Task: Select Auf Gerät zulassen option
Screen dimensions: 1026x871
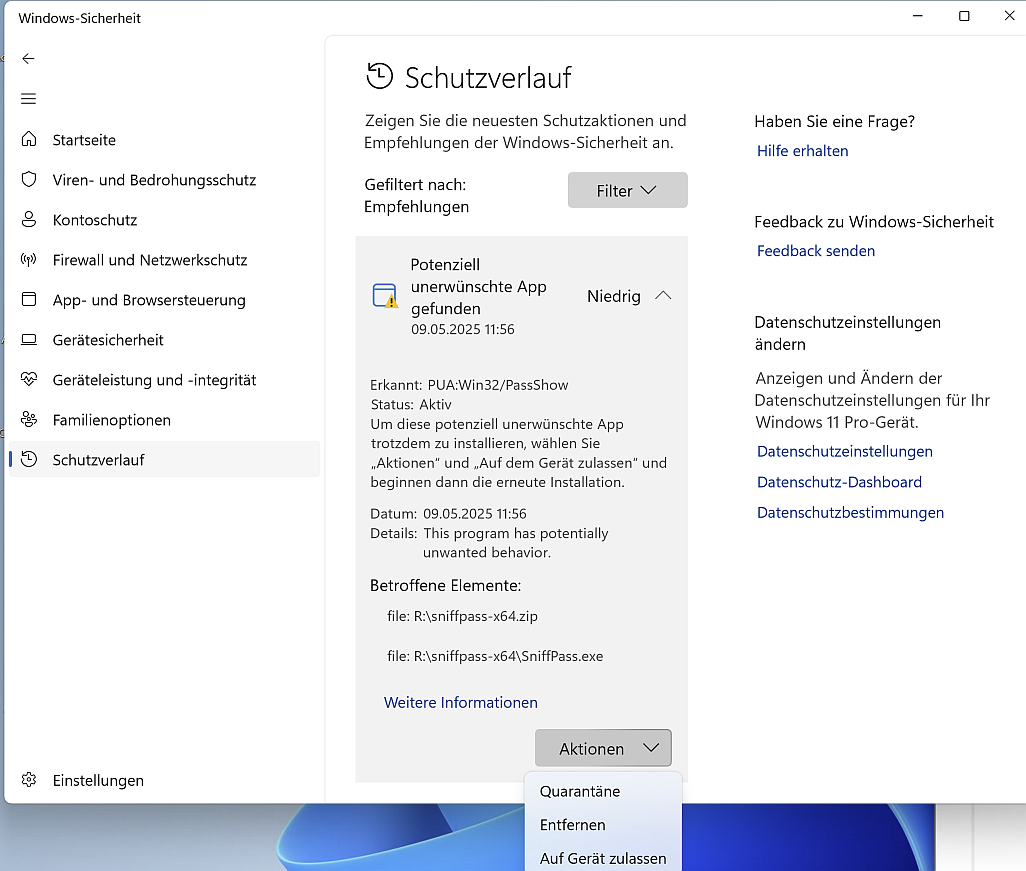Action: [603, 858]
